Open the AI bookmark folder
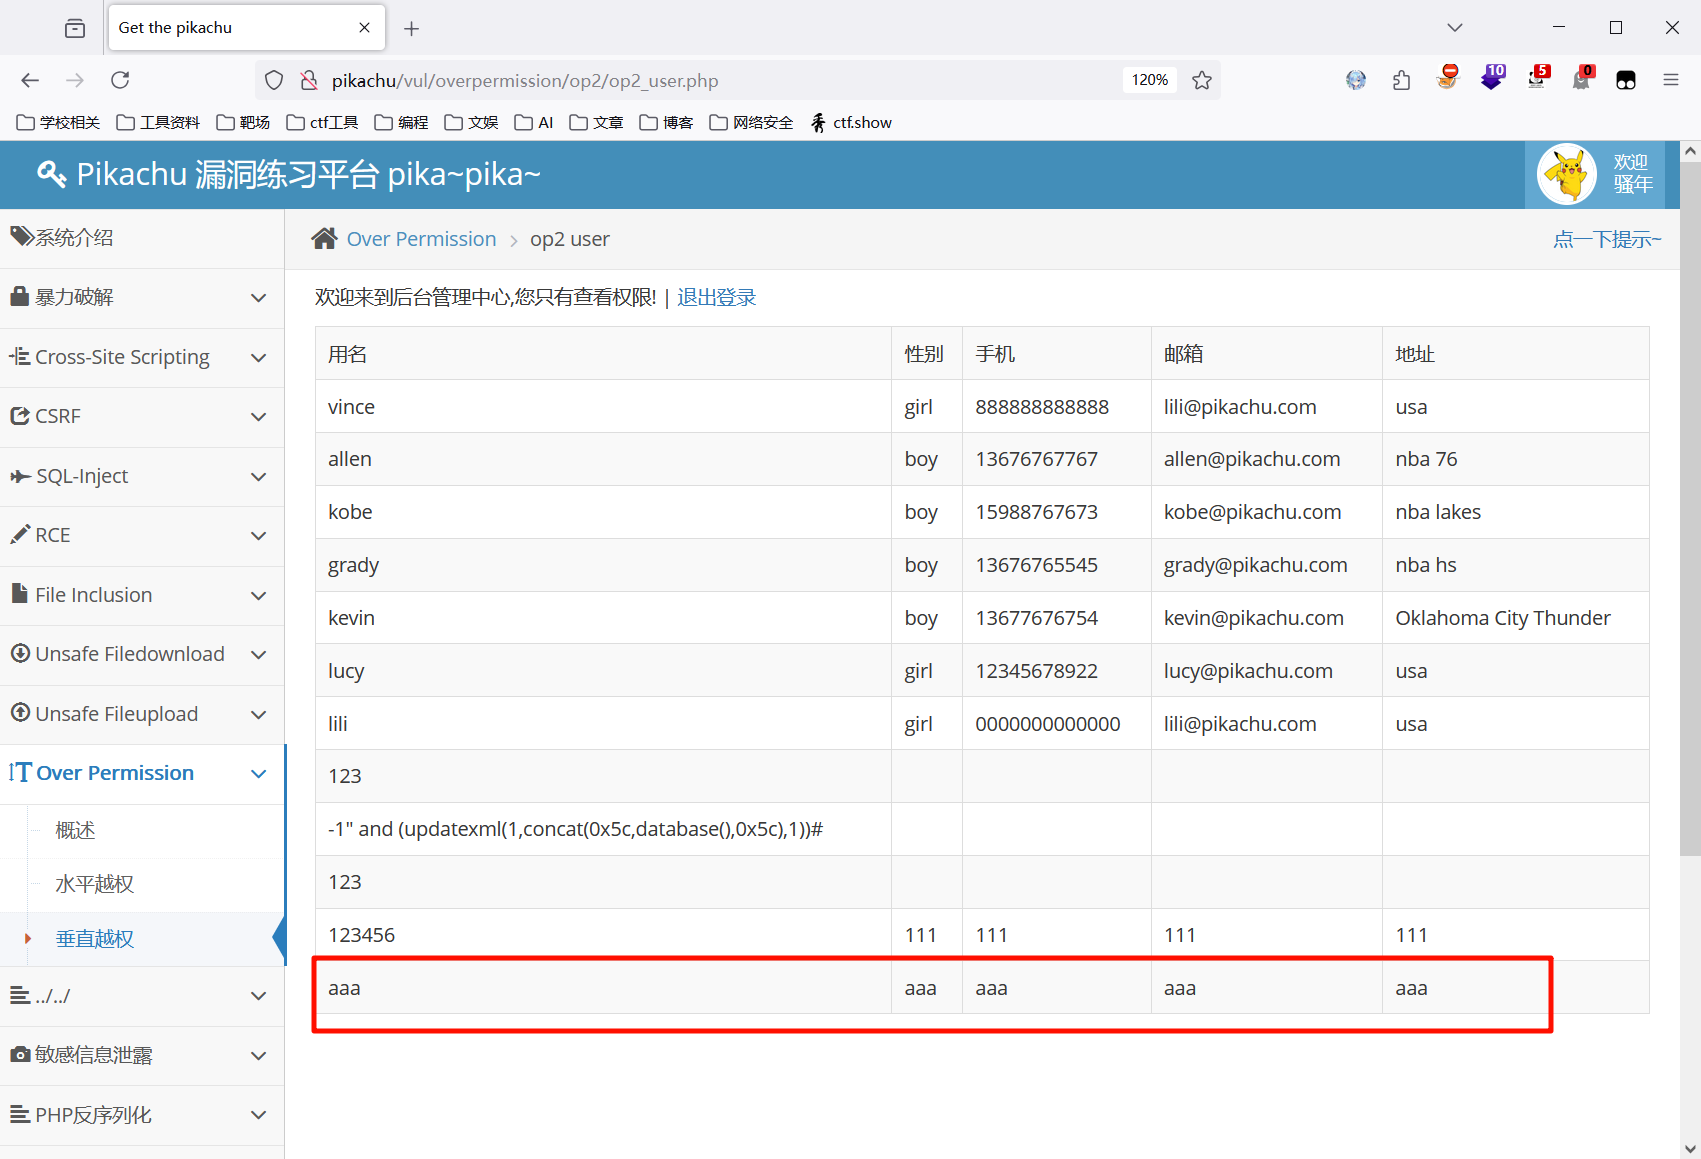The image size is (1701, 1159). click(x=534, y=122)
